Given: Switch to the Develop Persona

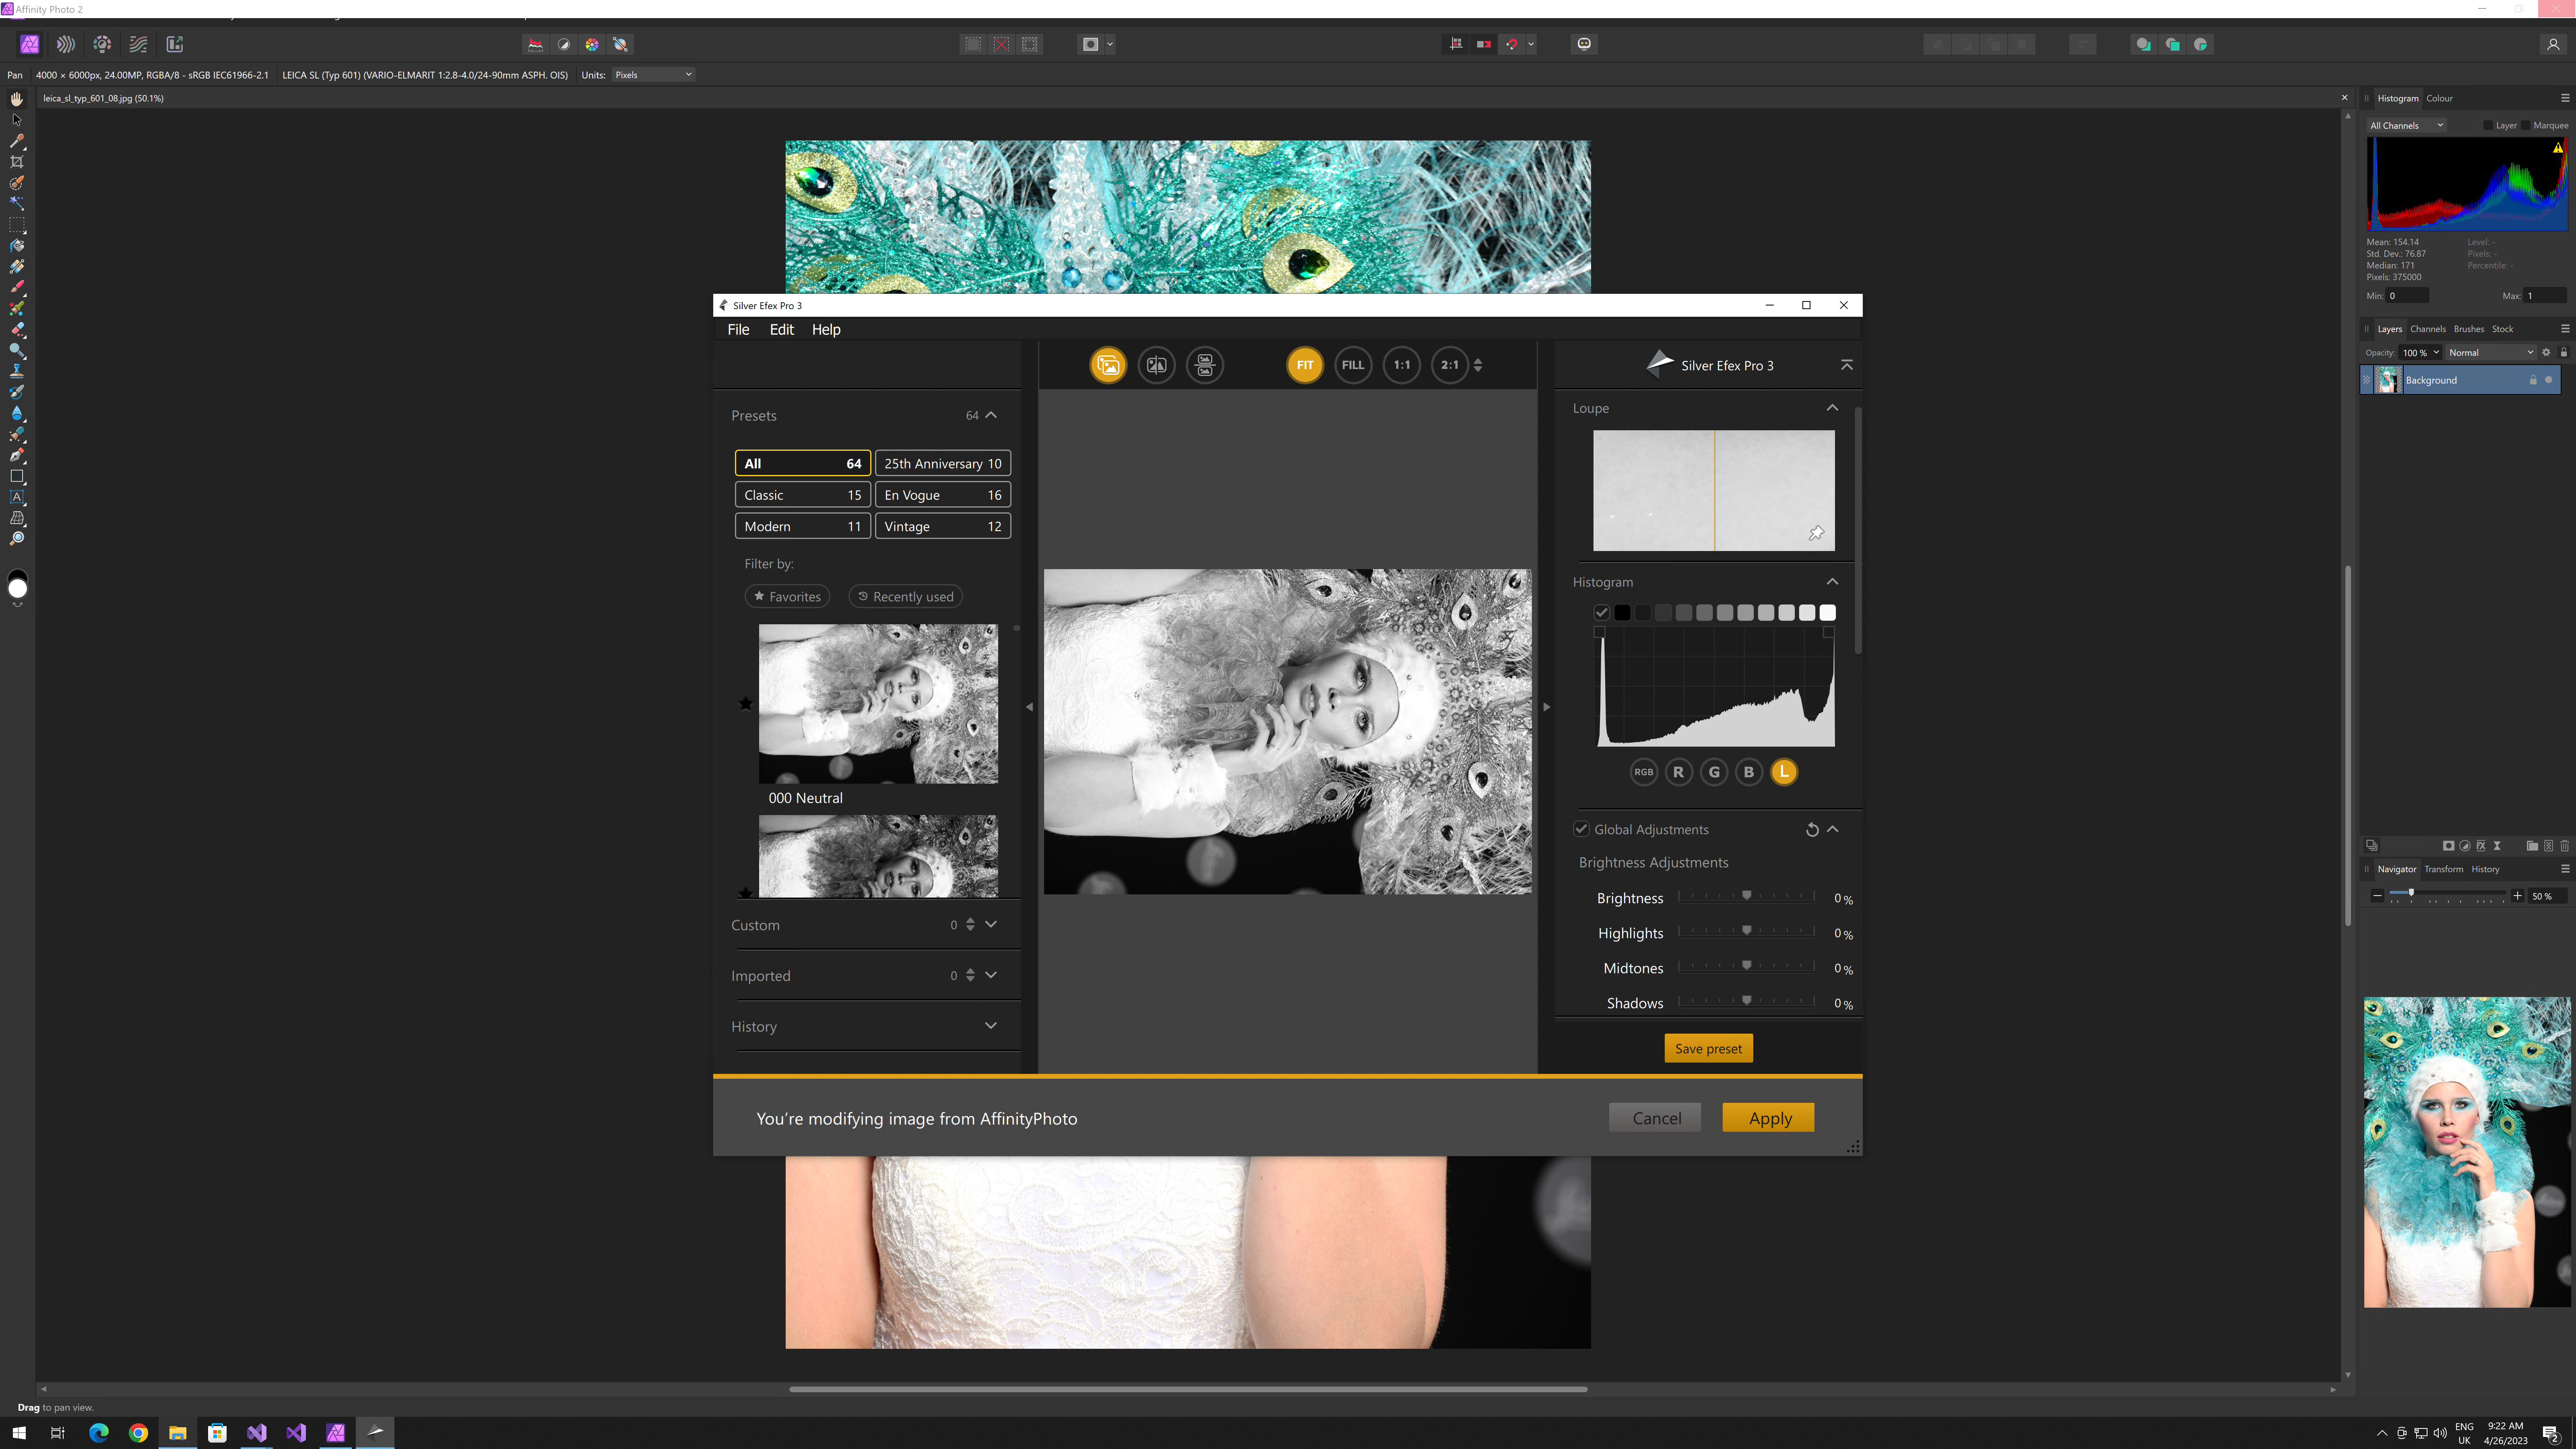Looking at the screenshot, I should click(x=102, y=44).
